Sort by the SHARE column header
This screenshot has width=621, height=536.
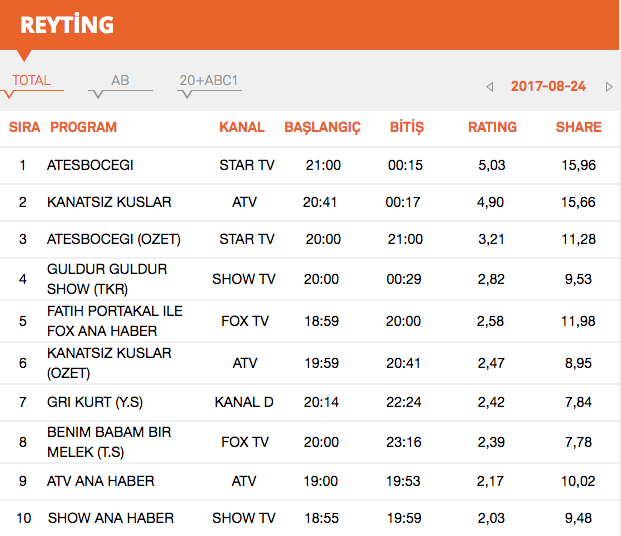click(578, 127)
